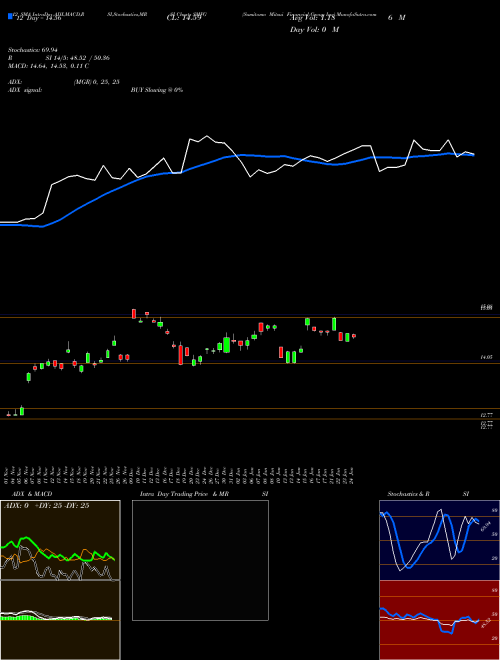Click the blue 12-day SMA legend square
The image size is (500, 660).
click(x=10, y=16)
